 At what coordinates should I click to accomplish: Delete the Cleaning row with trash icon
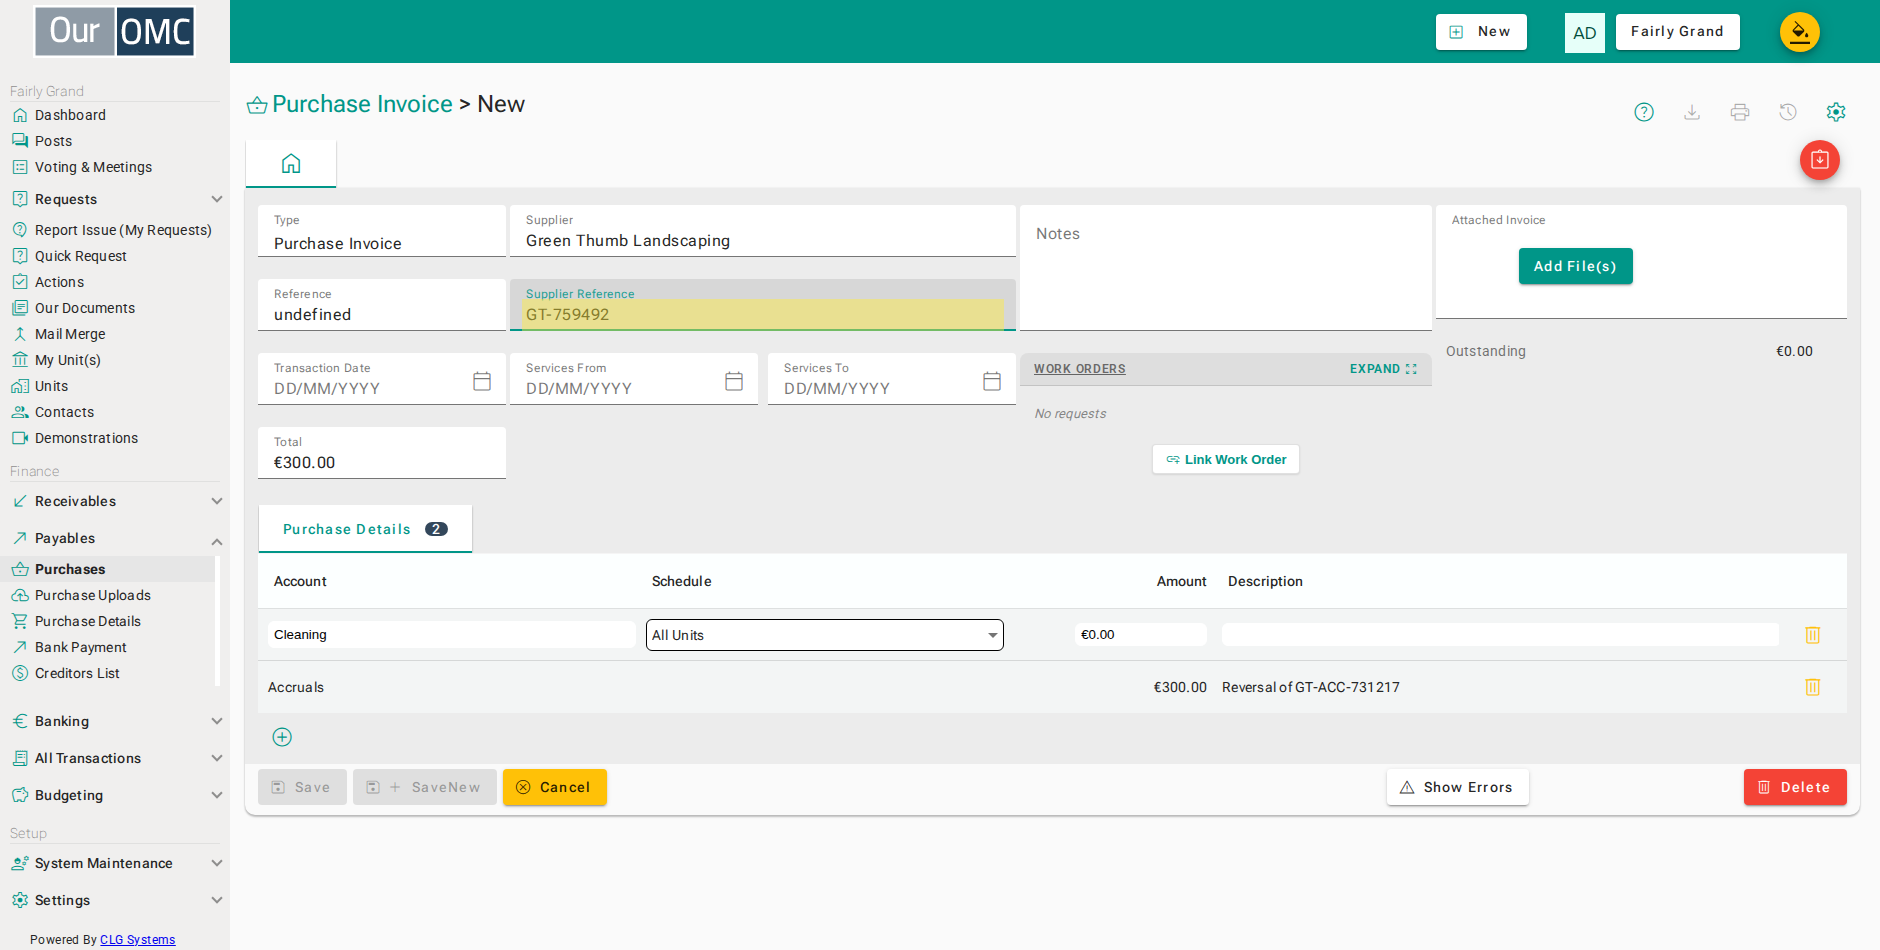click(x=1812, y=635)
